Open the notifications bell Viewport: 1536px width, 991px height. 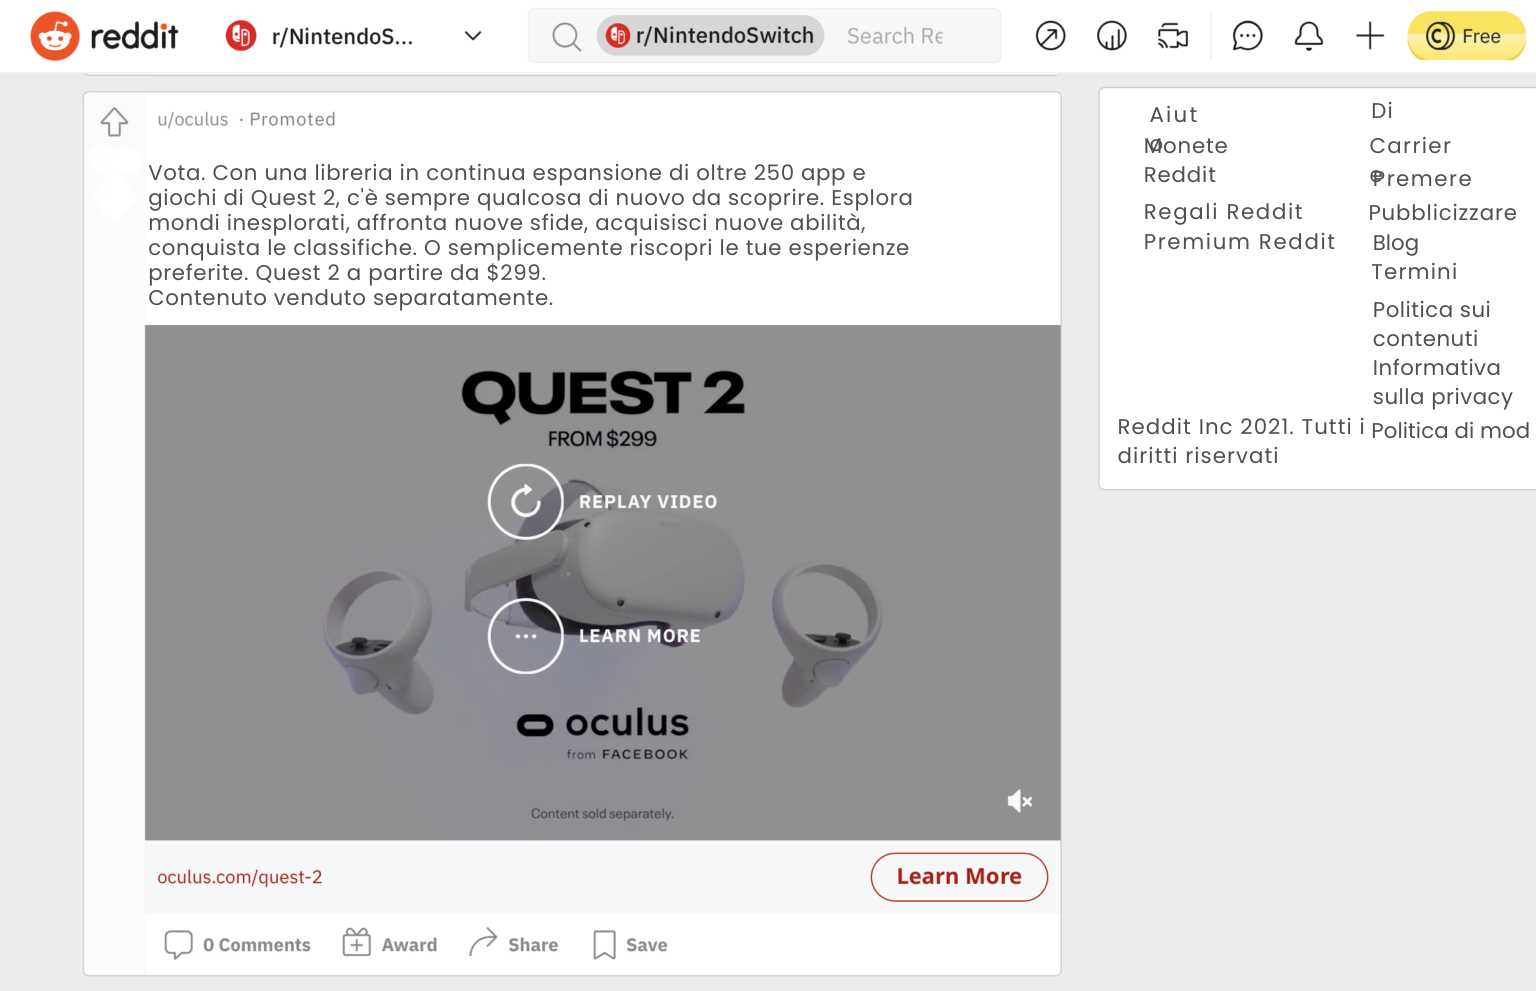[x=1308, y=36]
